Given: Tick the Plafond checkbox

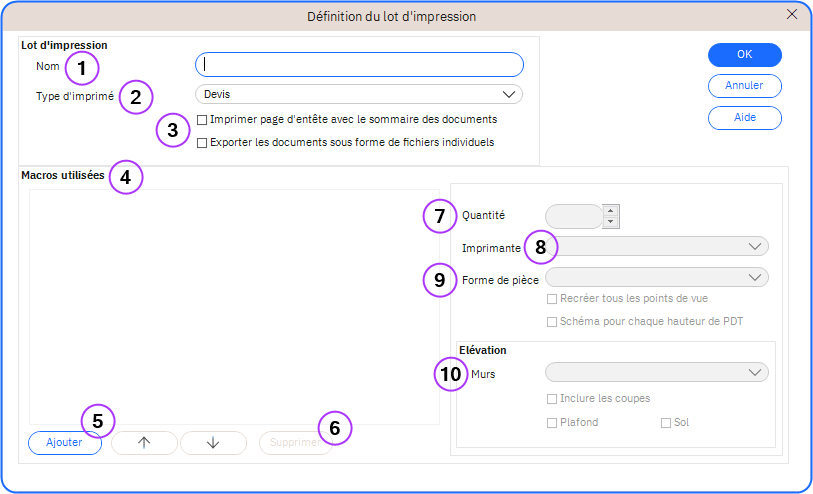Looking at the screenshot, I should pos(552,423).
